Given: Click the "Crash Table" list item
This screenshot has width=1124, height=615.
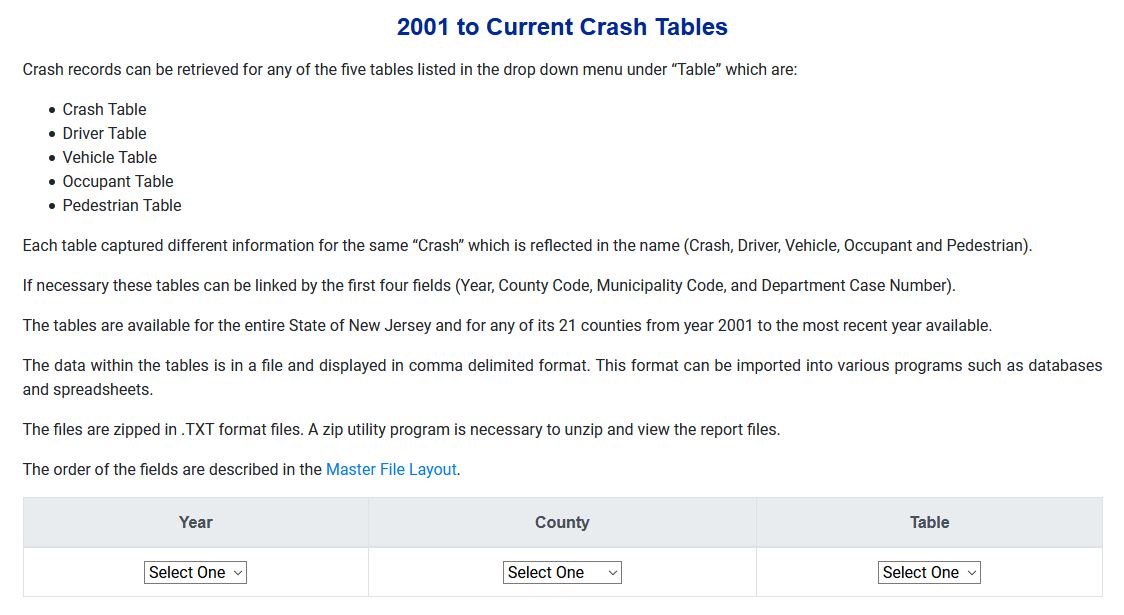Looking at the screenshot, I should click(104, 109).
